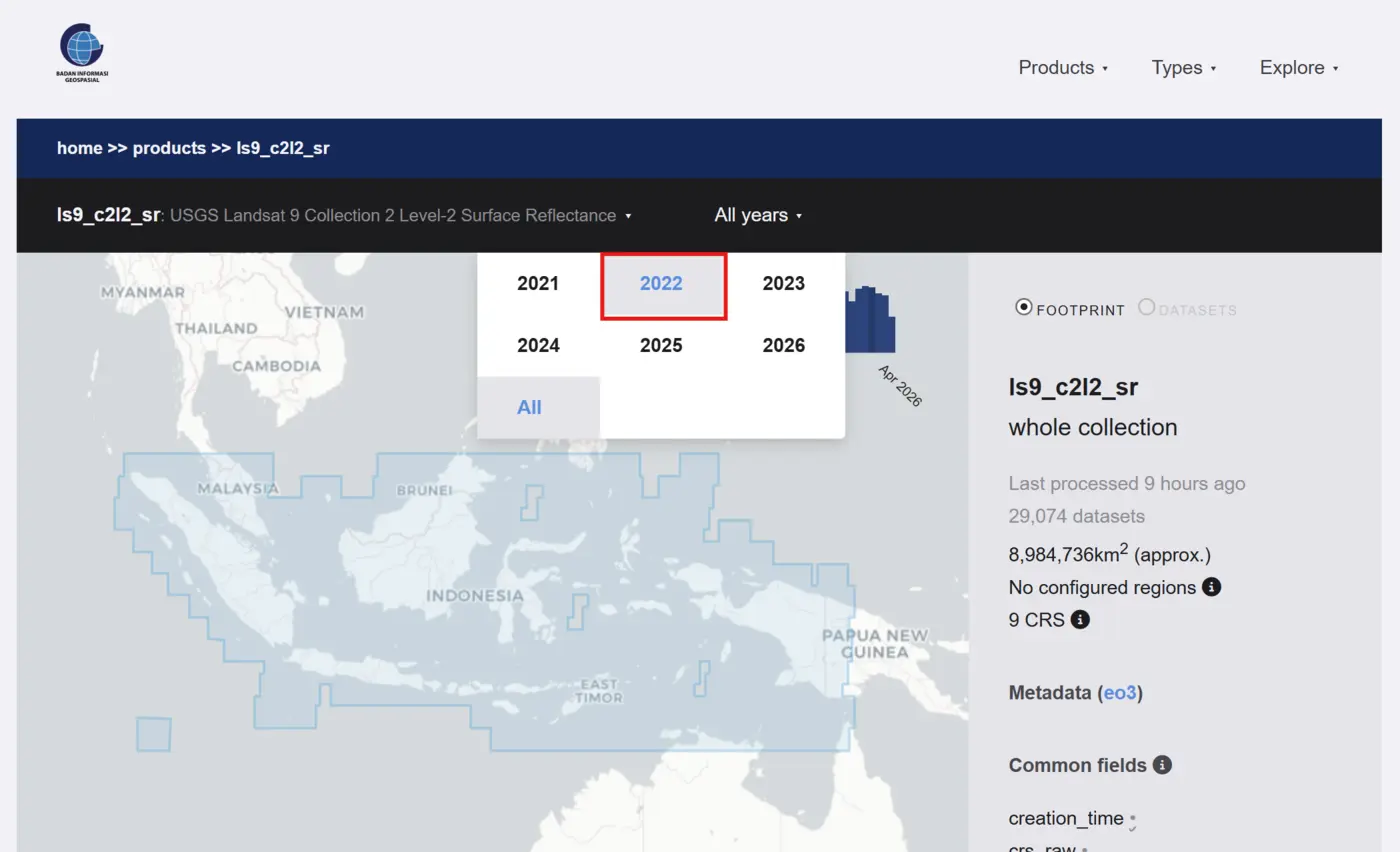
Task: Go to the home breadcrumb link
Action: tap(79, 148)
